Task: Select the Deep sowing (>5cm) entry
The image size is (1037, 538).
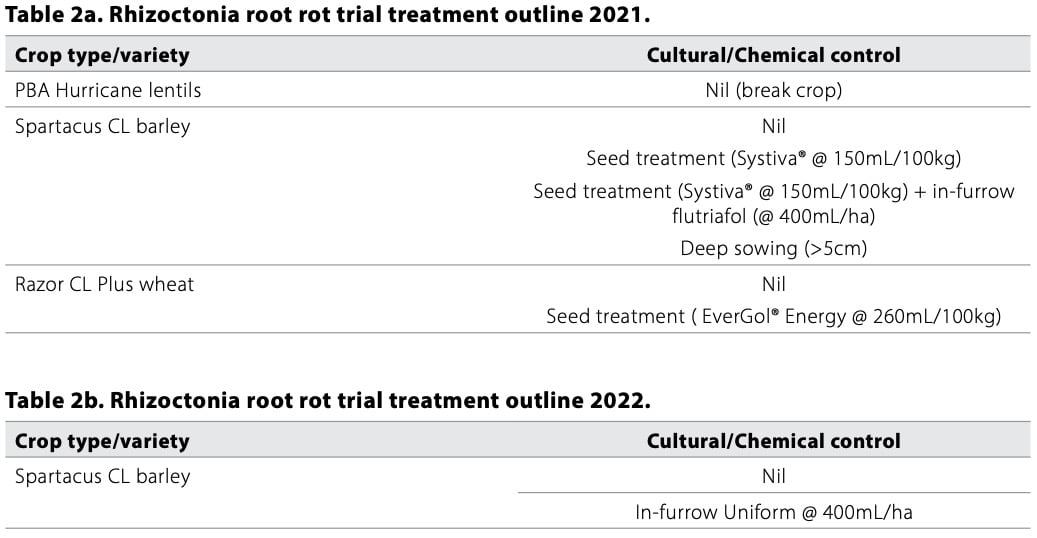Action: coord(773,248)
